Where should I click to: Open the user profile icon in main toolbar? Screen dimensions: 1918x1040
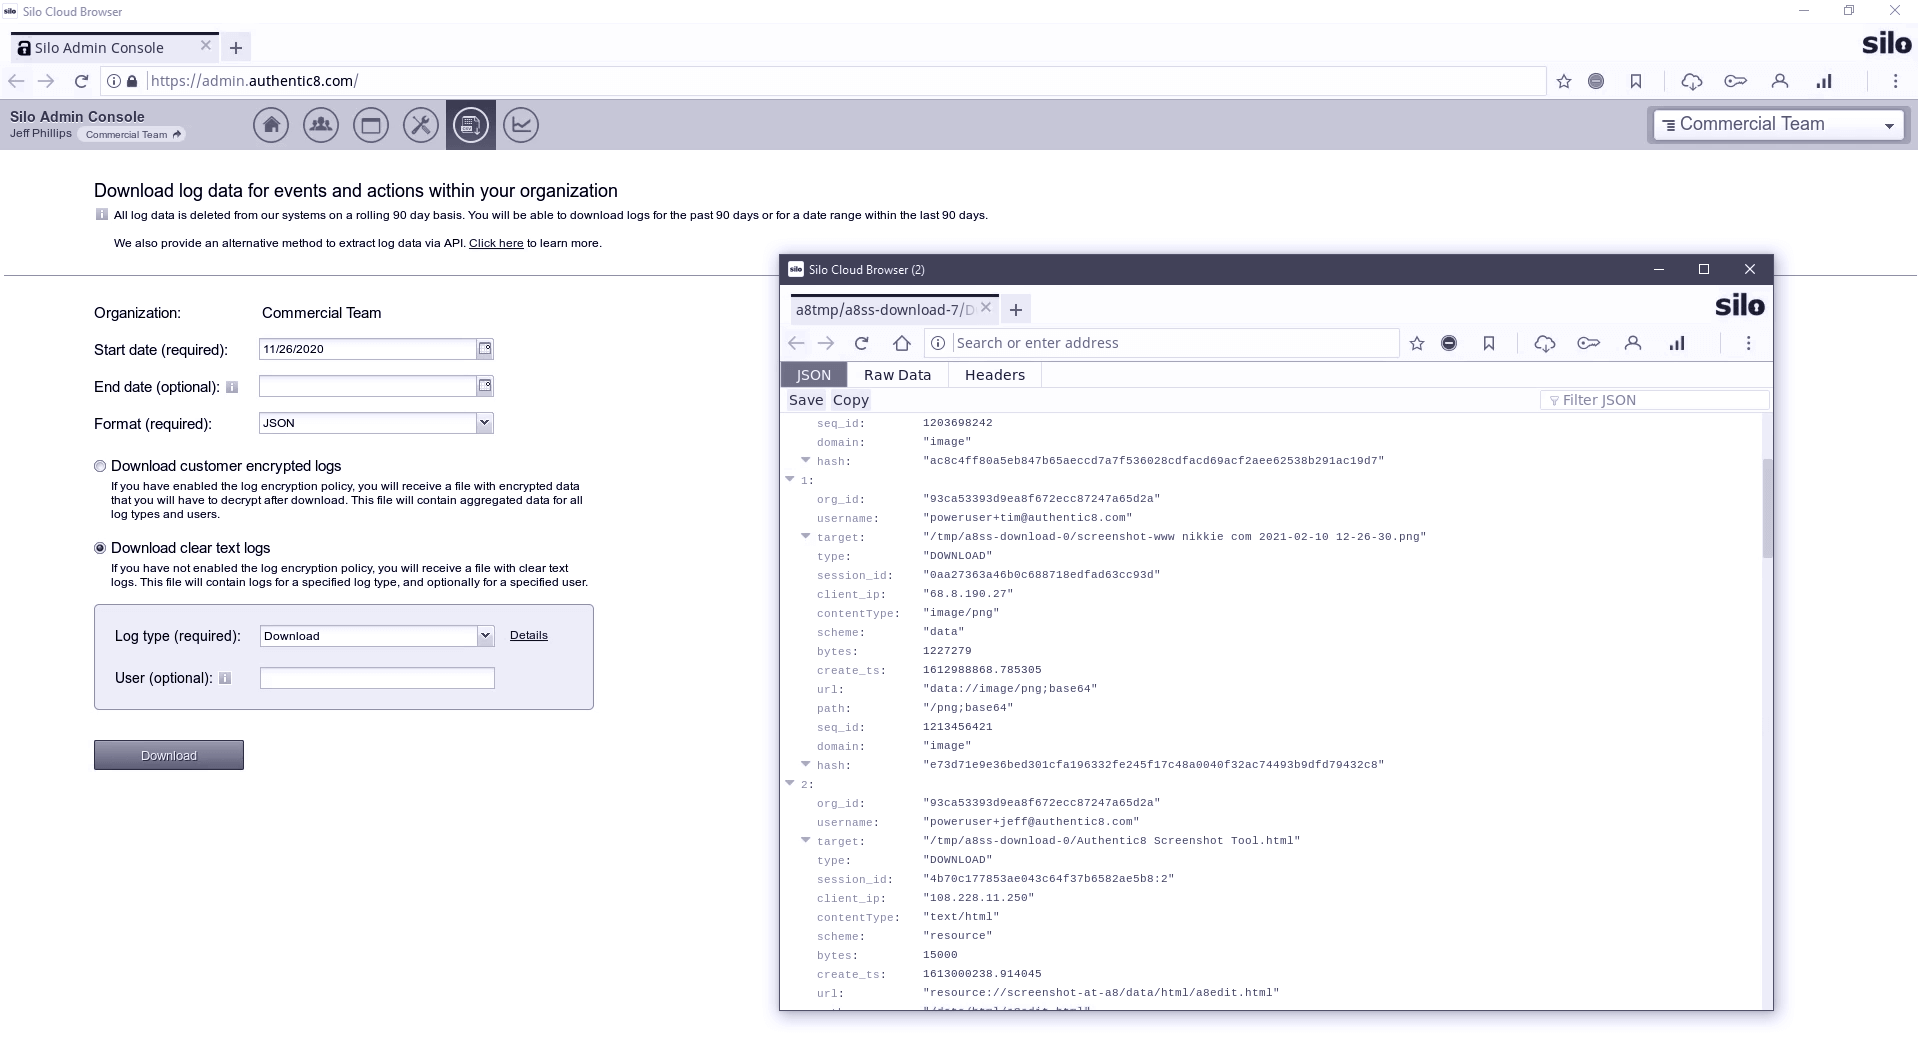click(x=1780, y=81)
